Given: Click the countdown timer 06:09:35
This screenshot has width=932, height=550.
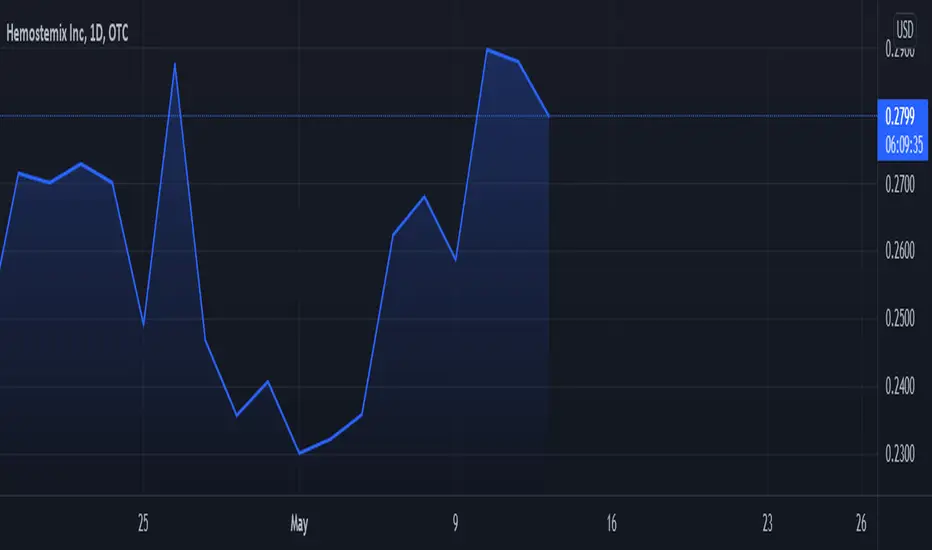Looking at the screenshot, I should coord(903,144).
